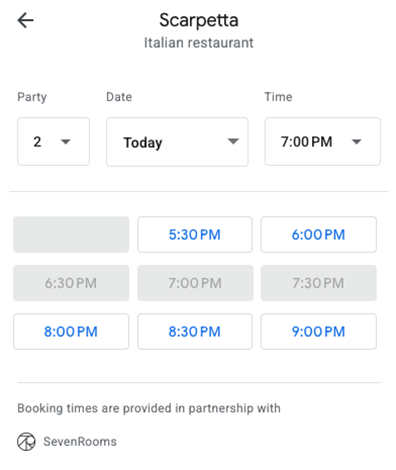396x470 pixels.
Task: Open the Party size dropdown arrow
Action: (x=66, y=142)
